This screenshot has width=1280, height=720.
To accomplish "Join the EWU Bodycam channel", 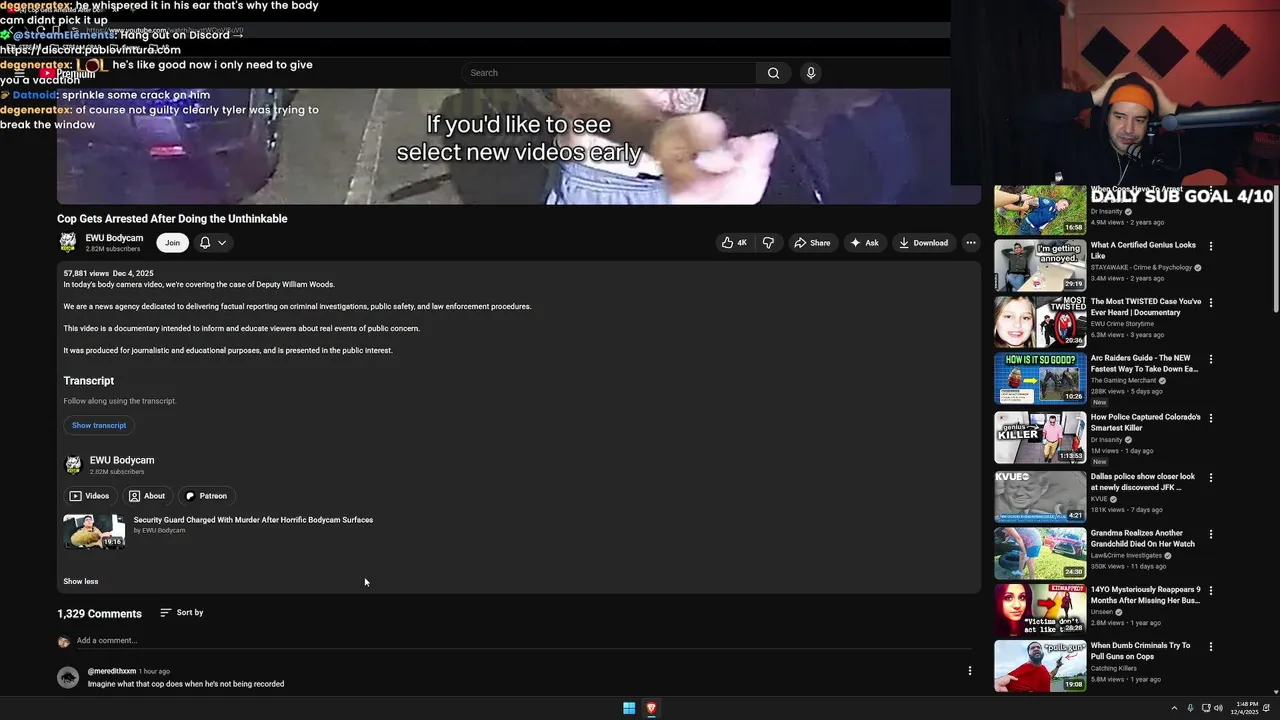I will (172, 243).
